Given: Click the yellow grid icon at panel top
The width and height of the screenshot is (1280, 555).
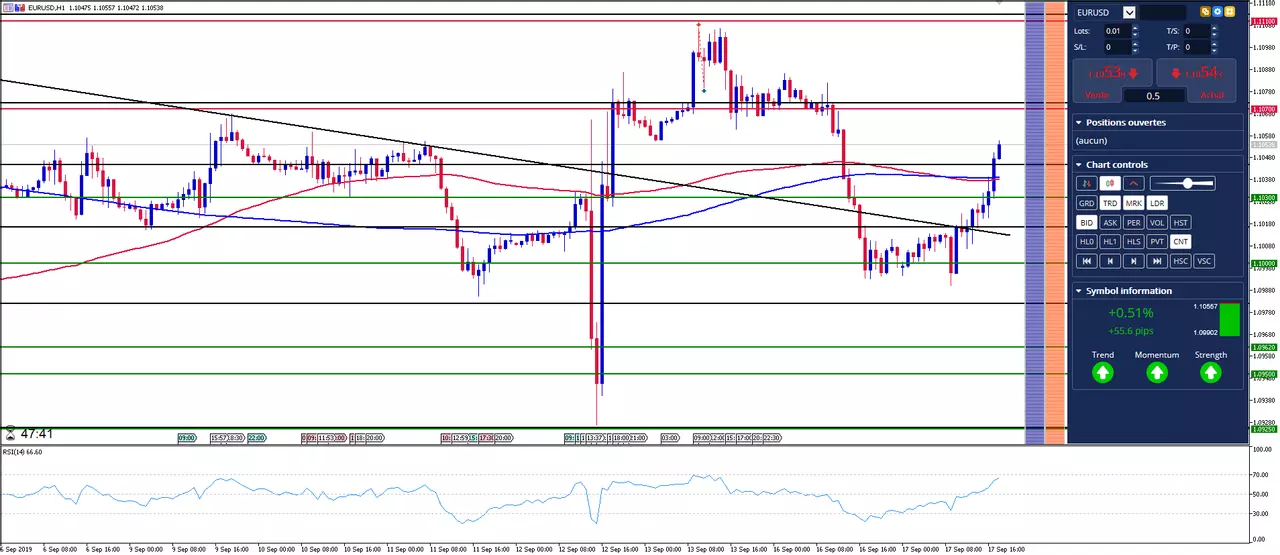Looking at the screenshot, I should (x=1229, y=12).
